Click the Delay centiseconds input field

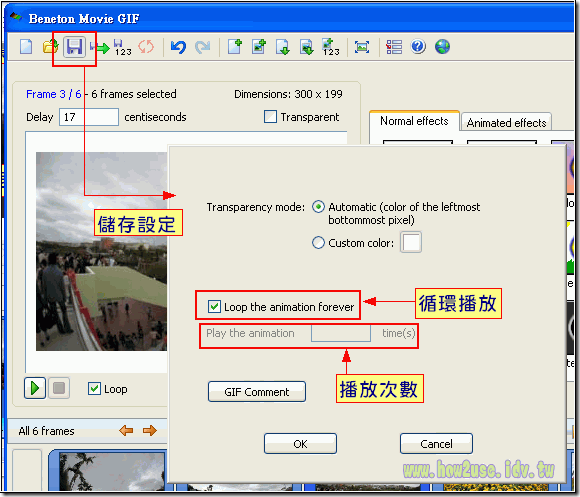tap(89, 117)
